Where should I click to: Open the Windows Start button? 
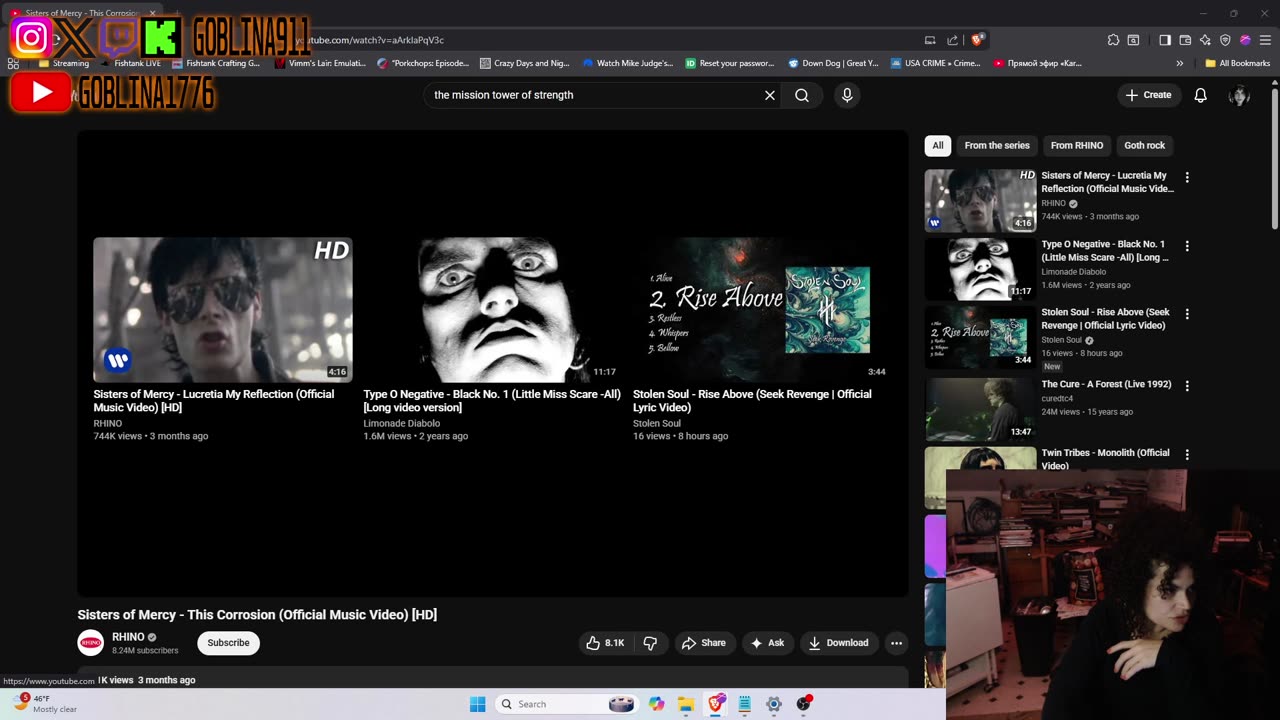click(478, 704)
